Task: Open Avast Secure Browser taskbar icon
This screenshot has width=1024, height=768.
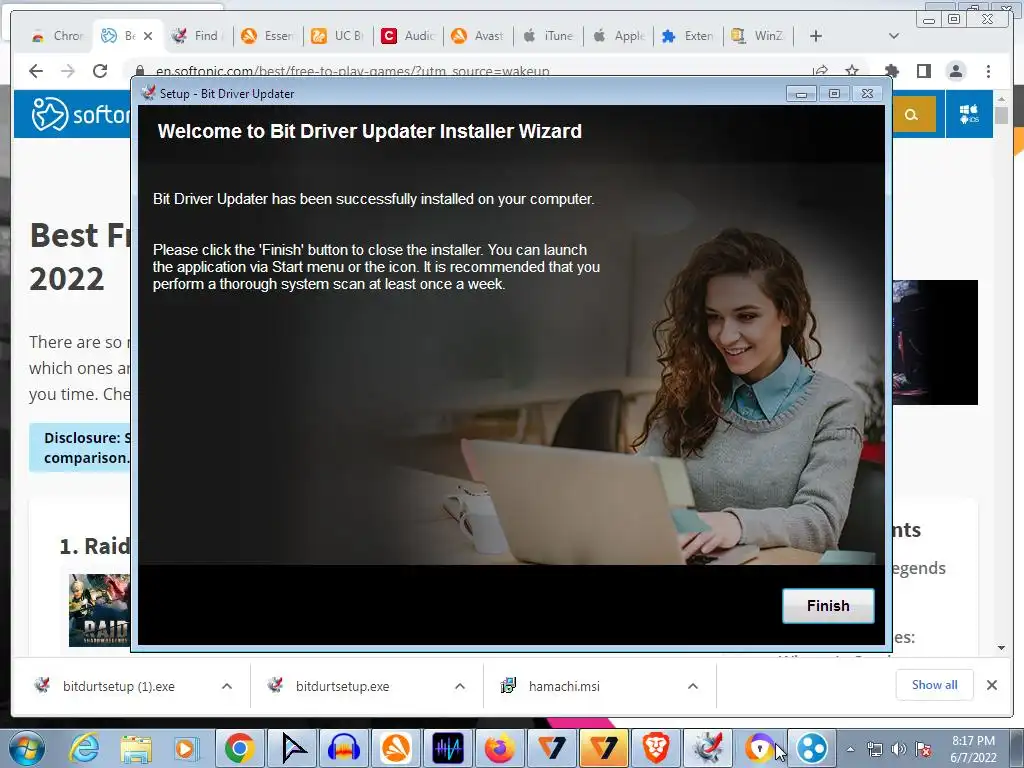Action: 396,748
